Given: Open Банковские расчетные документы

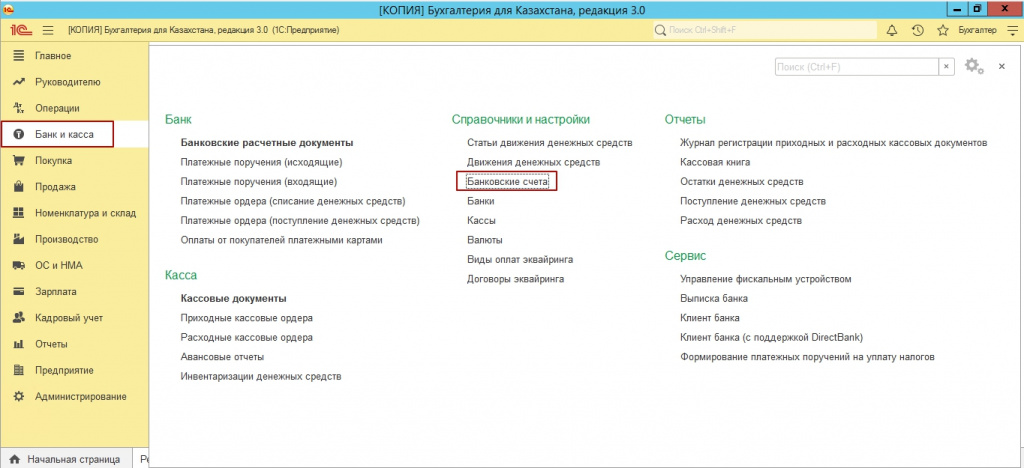Looking at the screenshot, I should click(267, 142).
